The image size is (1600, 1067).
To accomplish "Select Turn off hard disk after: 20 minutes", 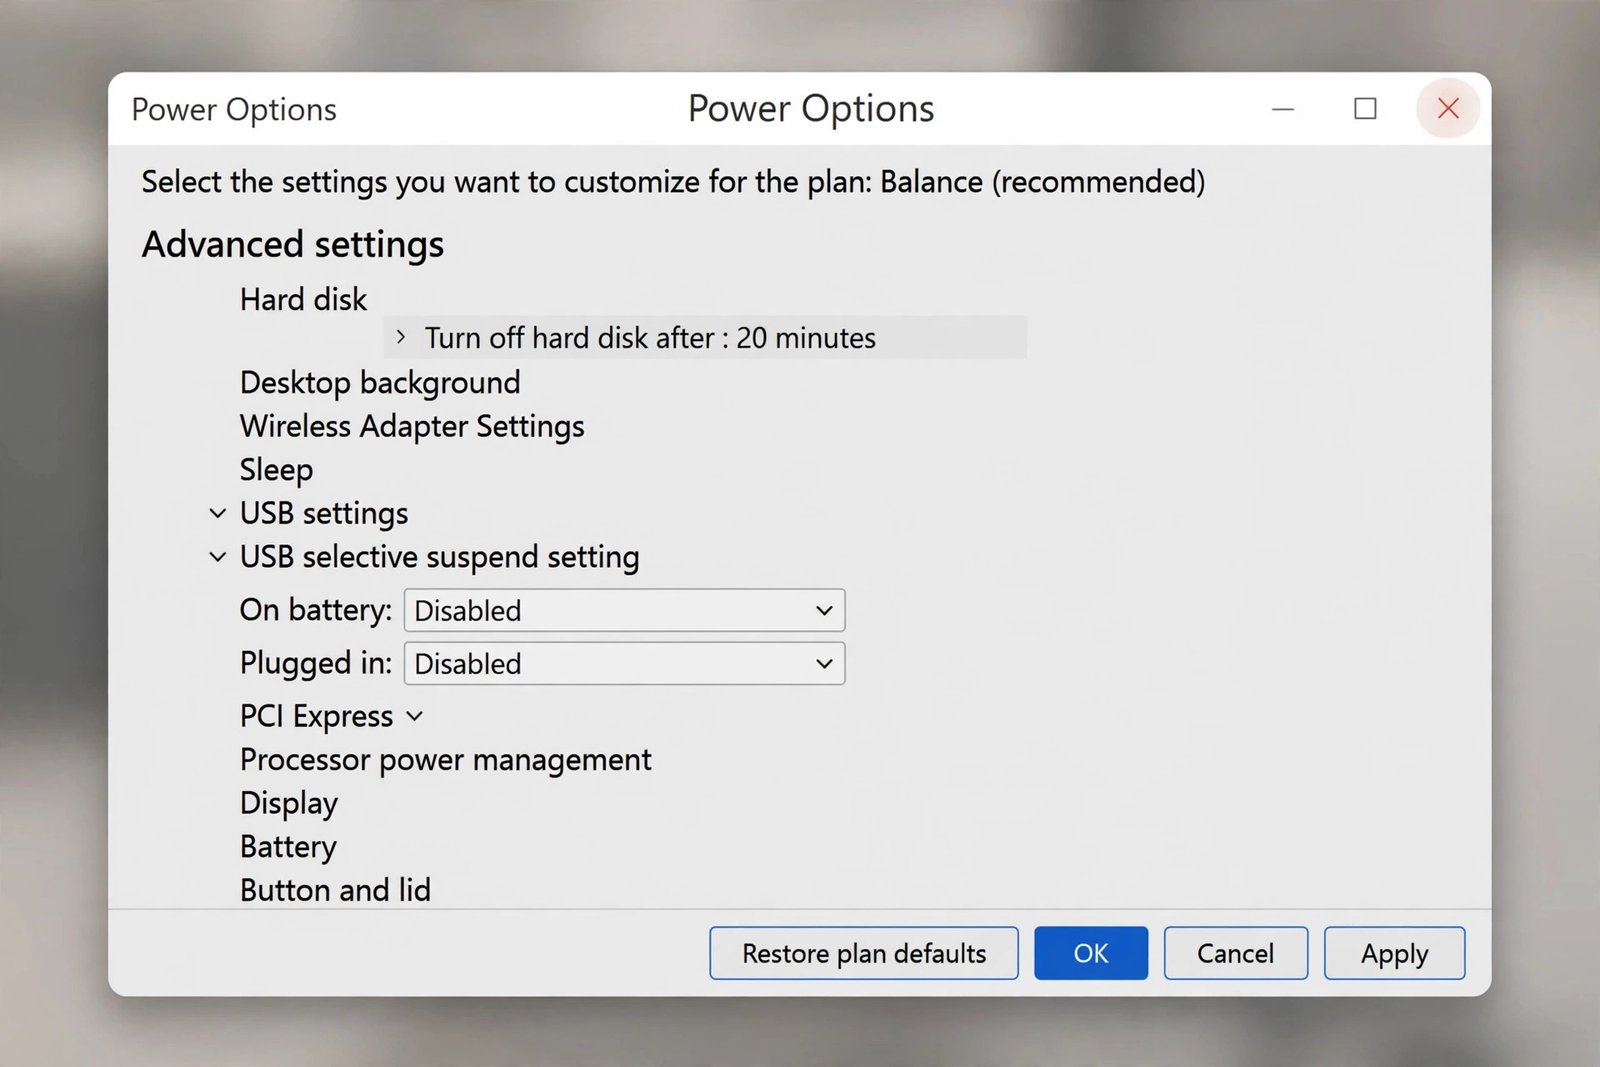I will (705, 338).
